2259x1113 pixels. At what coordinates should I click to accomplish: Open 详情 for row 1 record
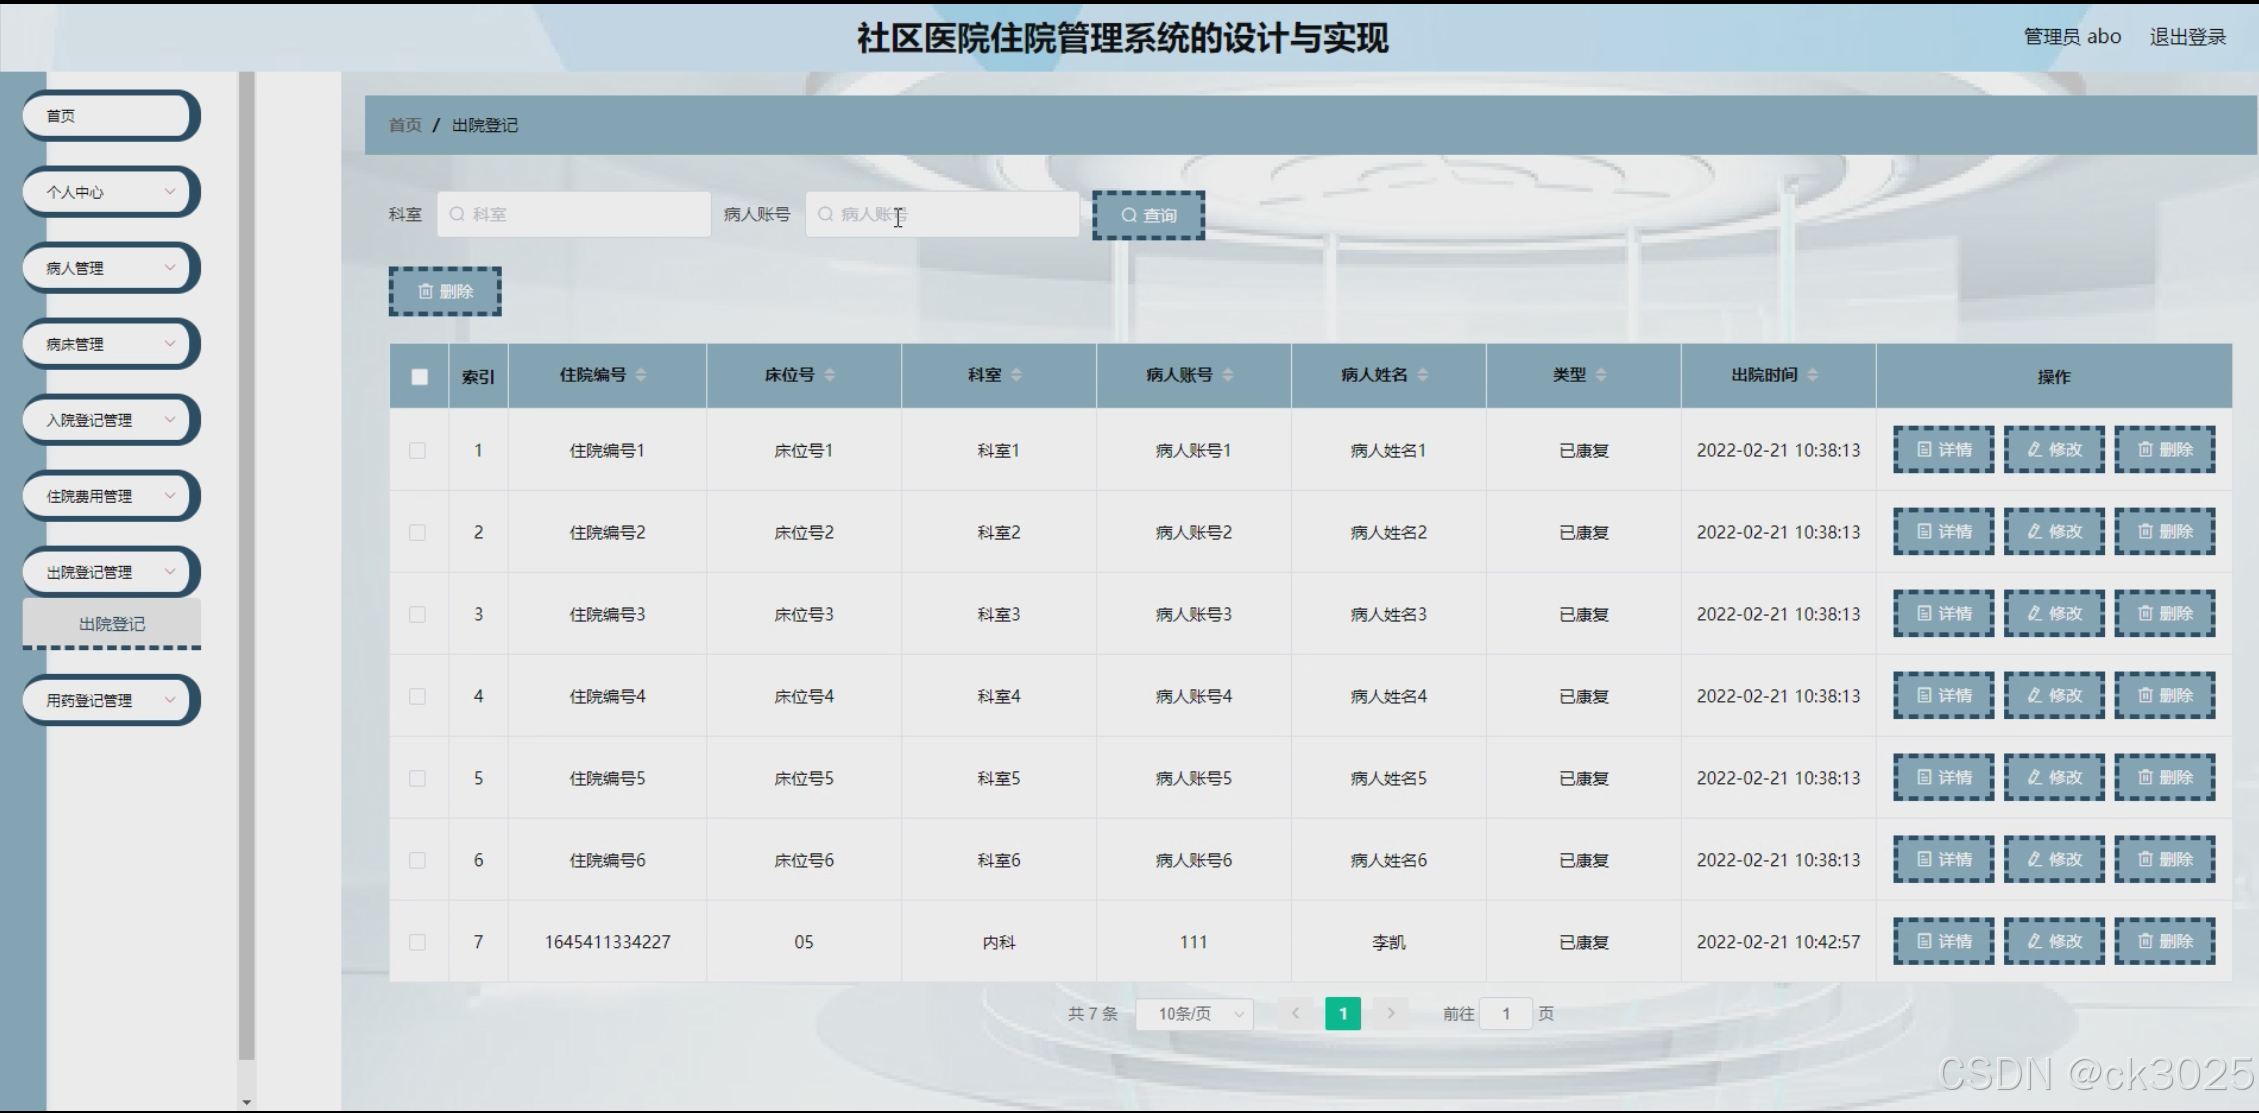pos(1943,450)
